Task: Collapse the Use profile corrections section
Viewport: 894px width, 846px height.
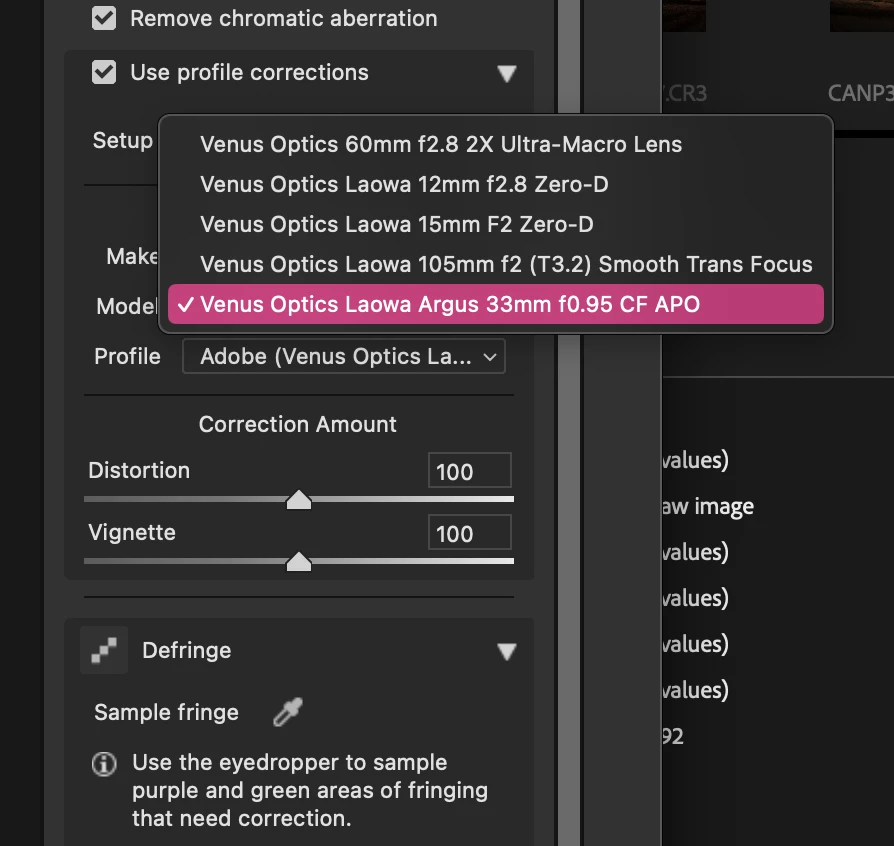Action: coord(506,74)
